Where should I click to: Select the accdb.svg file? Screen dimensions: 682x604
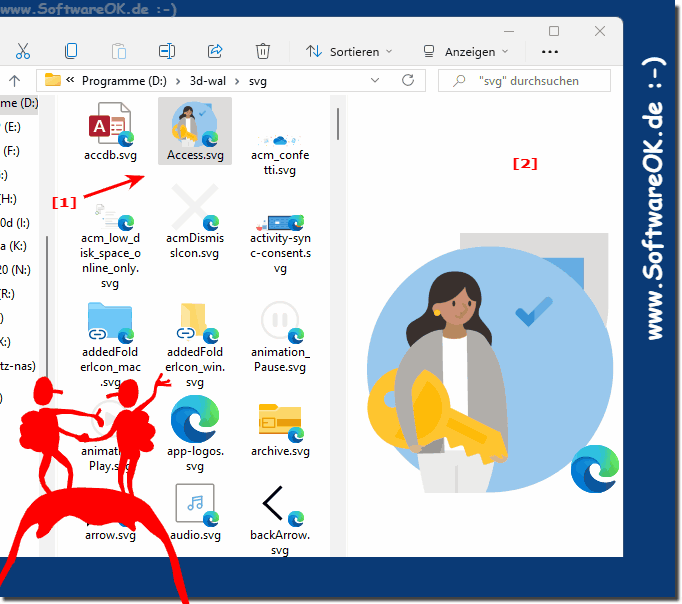point(110,131)
